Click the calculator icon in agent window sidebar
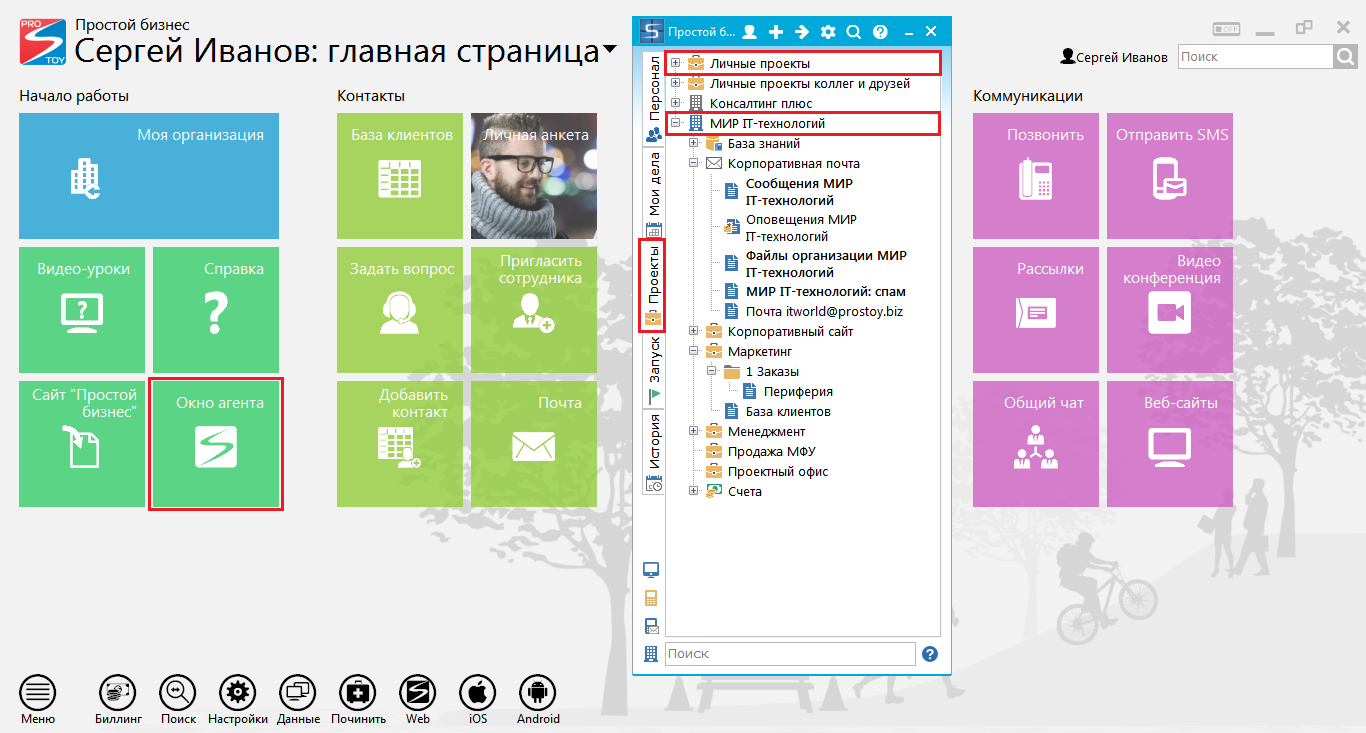The width and height of the screenshot is (1366, 733). pos(651,598)
